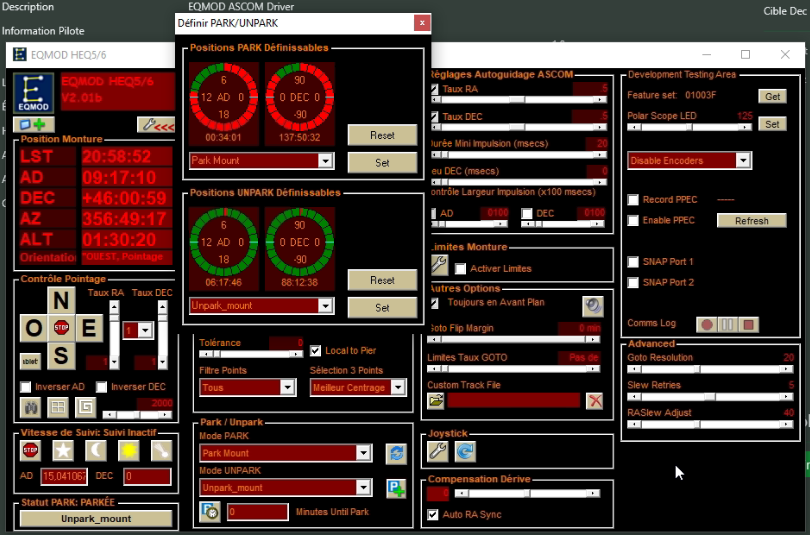This screenshot has width=810, height=535.
Task: Open the custom track file folder icon
Action: point(436,401)
